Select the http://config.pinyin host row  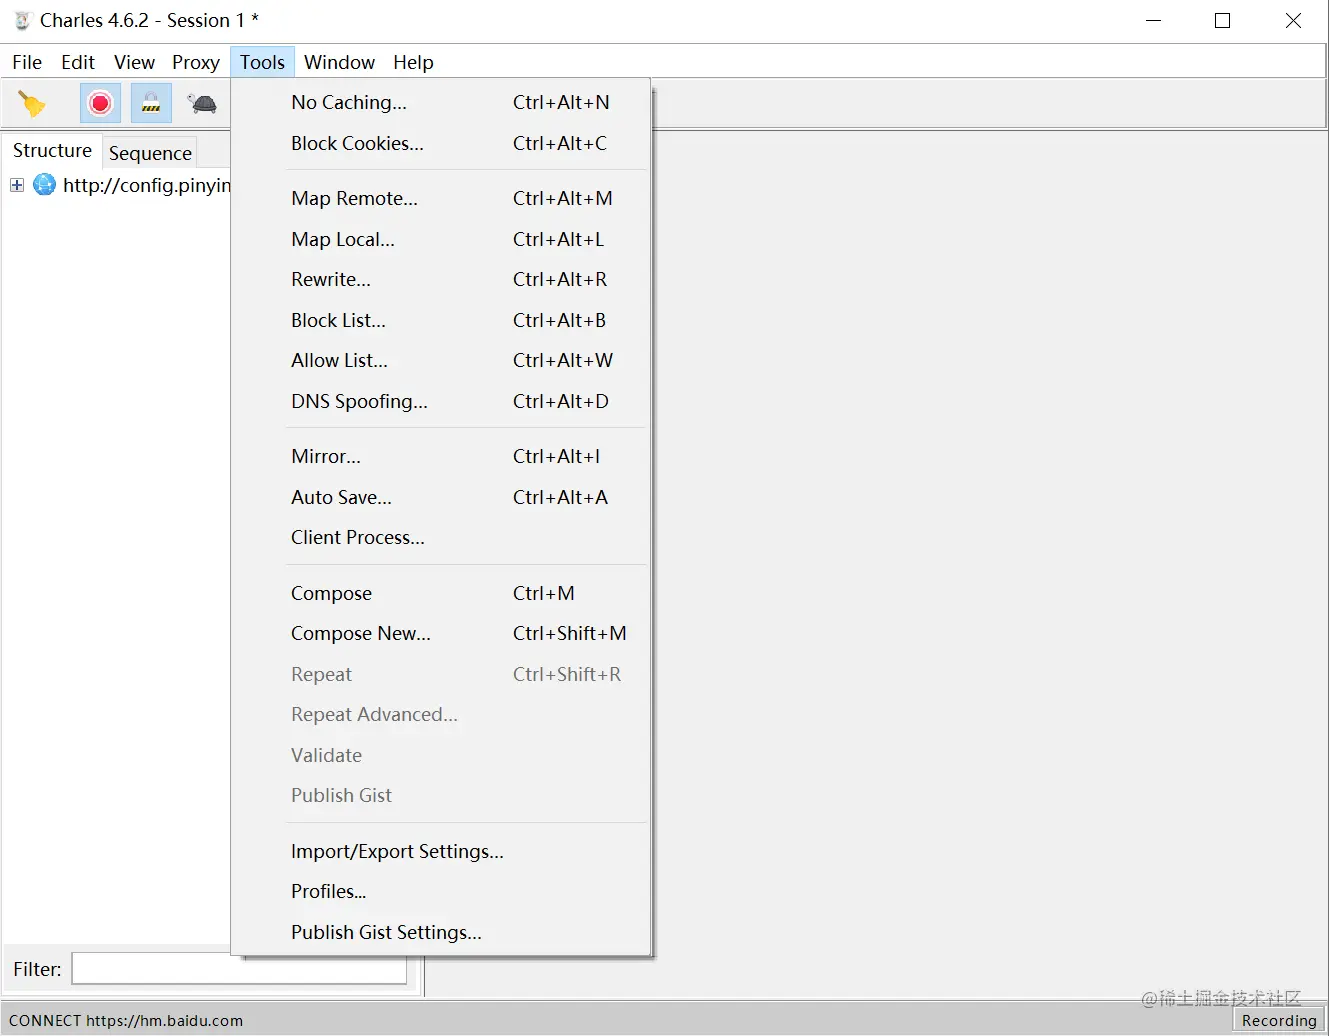[x=147, y=185]
